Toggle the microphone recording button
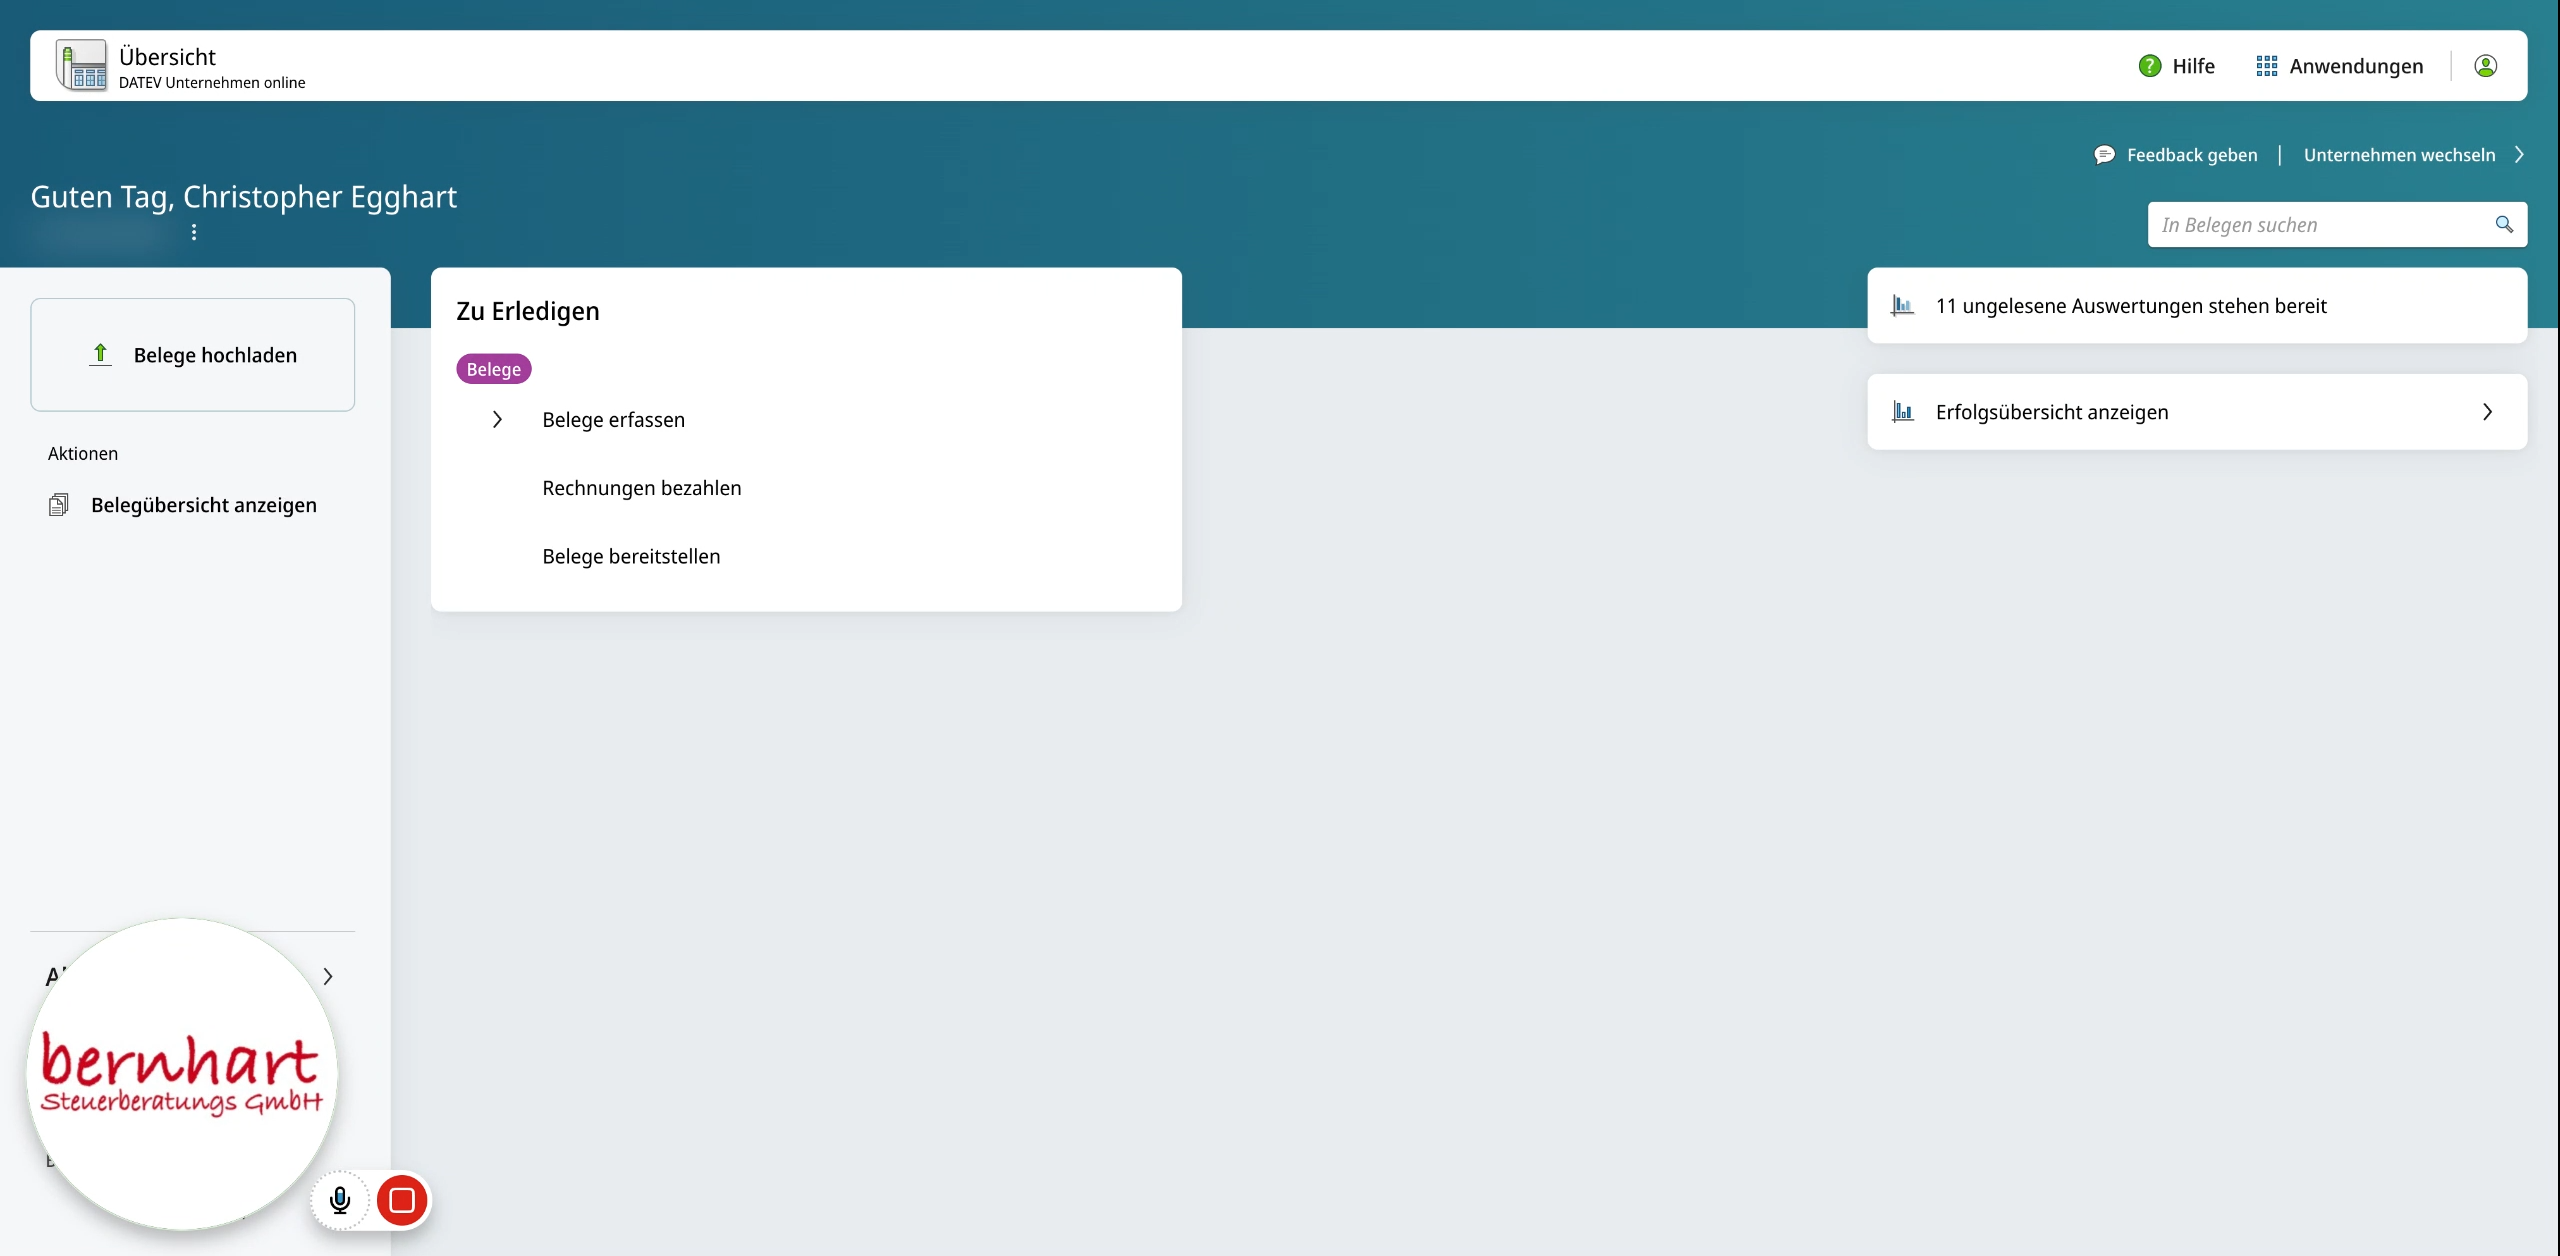2560x1256 pixels. click(340, 1199)
